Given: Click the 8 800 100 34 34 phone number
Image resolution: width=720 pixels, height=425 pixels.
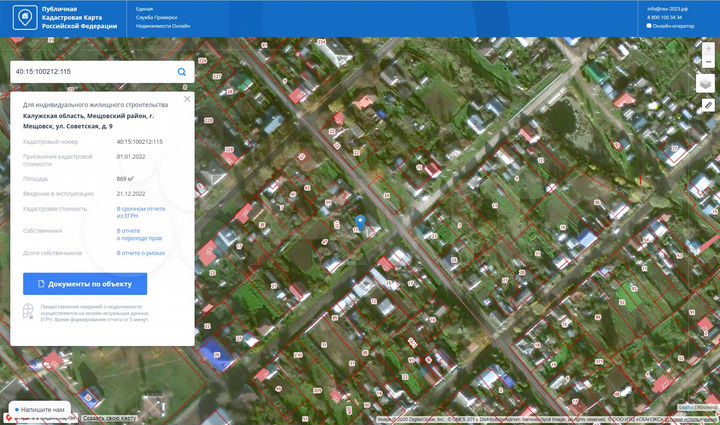Looking at the screenshot, I should pyautogui.click(x=666, y=17).
